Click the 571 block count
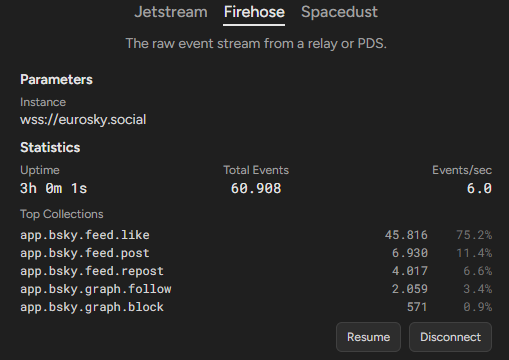Screen dimensions: 509x360 coord(417,307)
